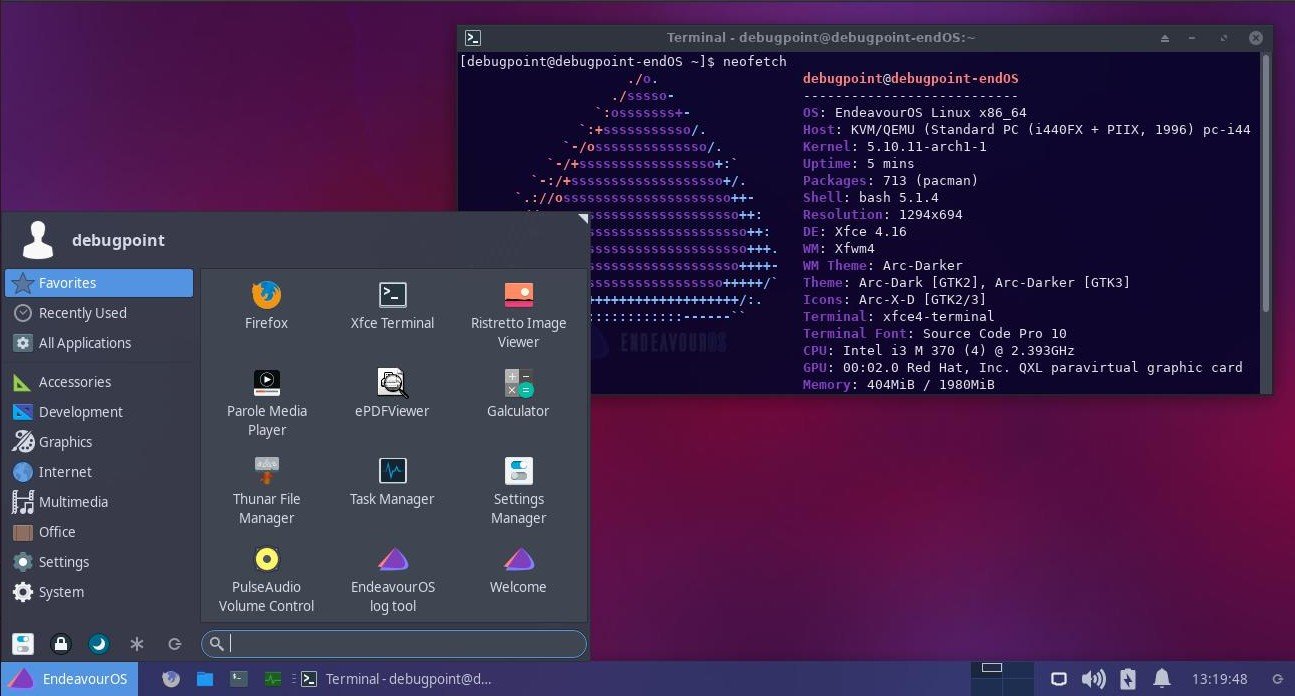Open Xfce Terminal from the menu favorites
1295x696 pixels.
click(392, 306)
